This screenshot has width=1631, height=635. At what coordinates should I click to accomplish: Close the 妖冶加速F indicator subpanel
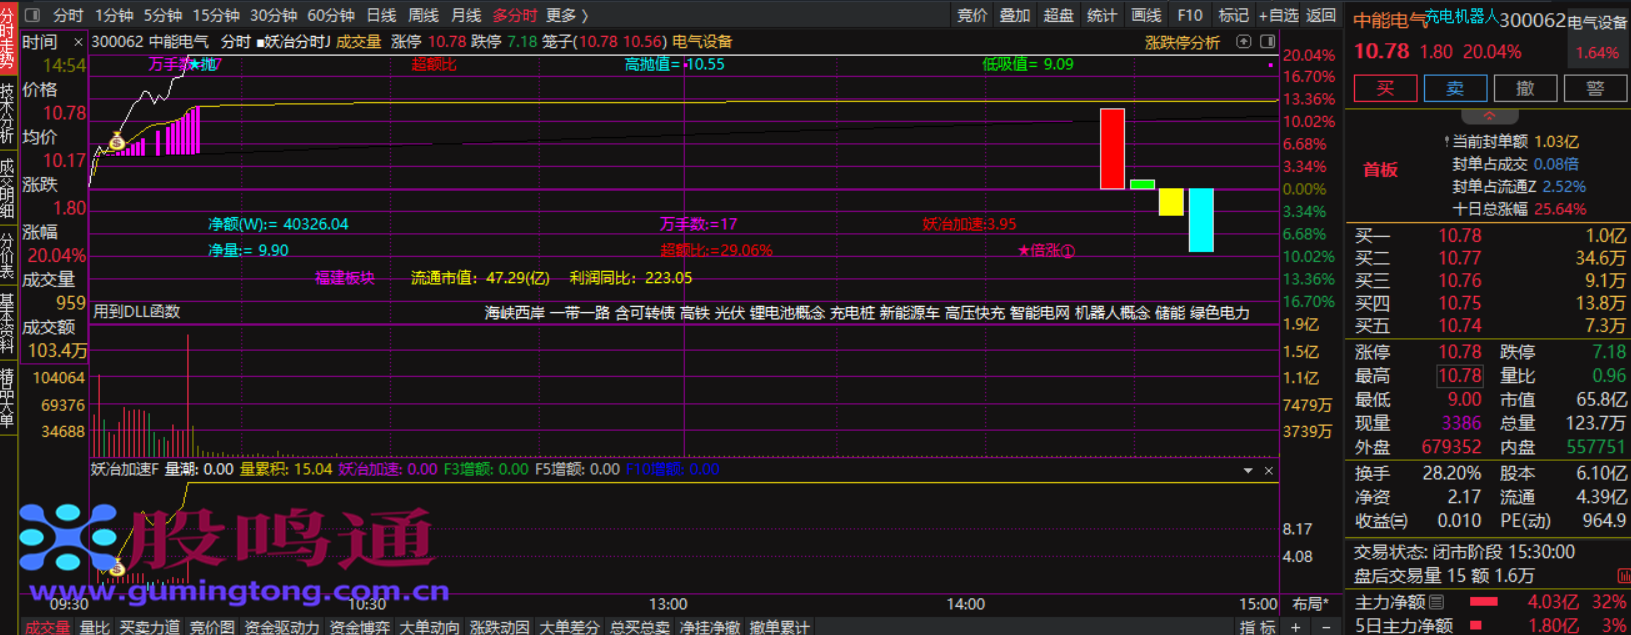point(1268,470)
